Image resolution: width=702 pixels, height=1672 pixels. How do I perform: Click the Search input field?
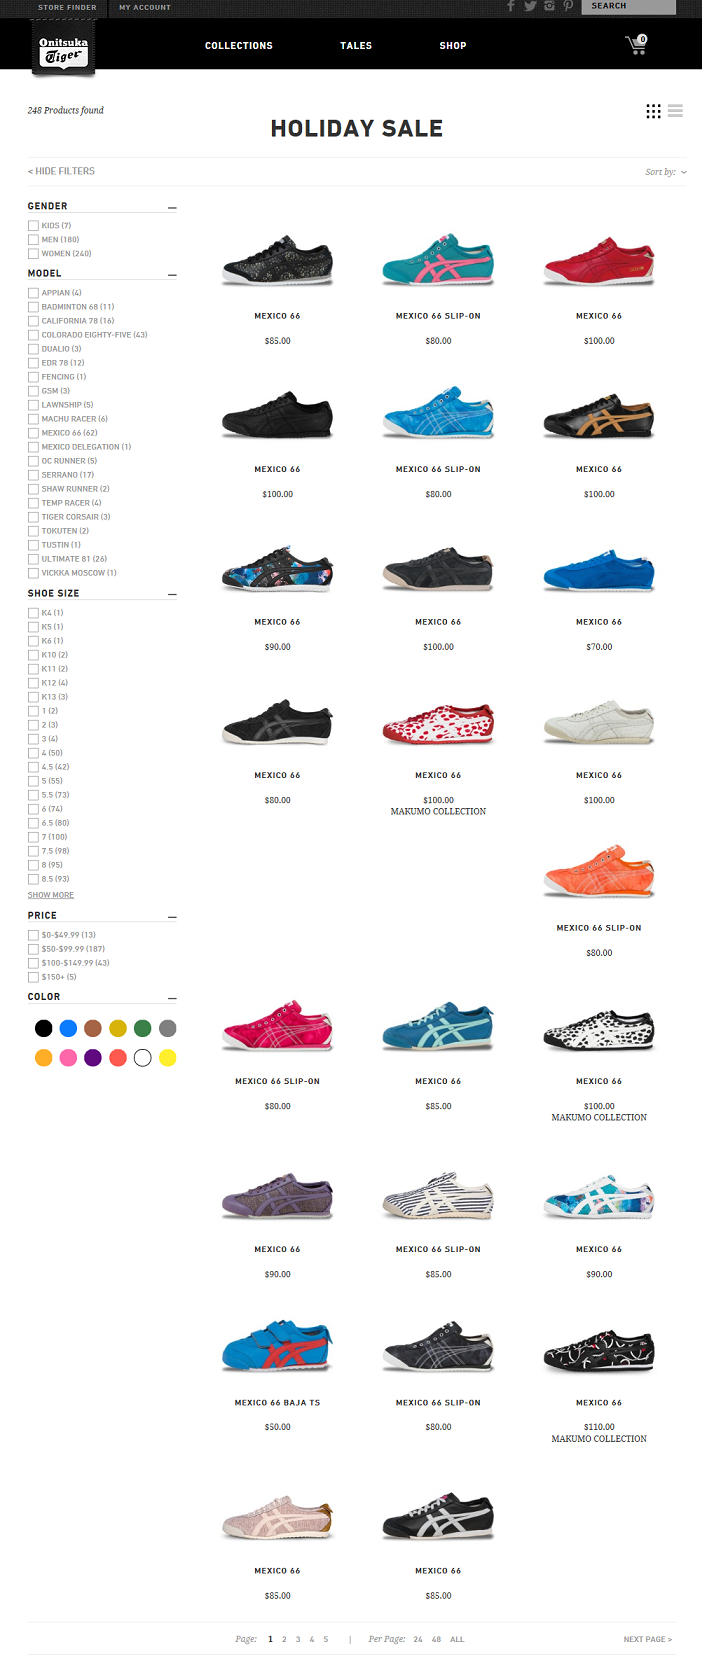629,6
